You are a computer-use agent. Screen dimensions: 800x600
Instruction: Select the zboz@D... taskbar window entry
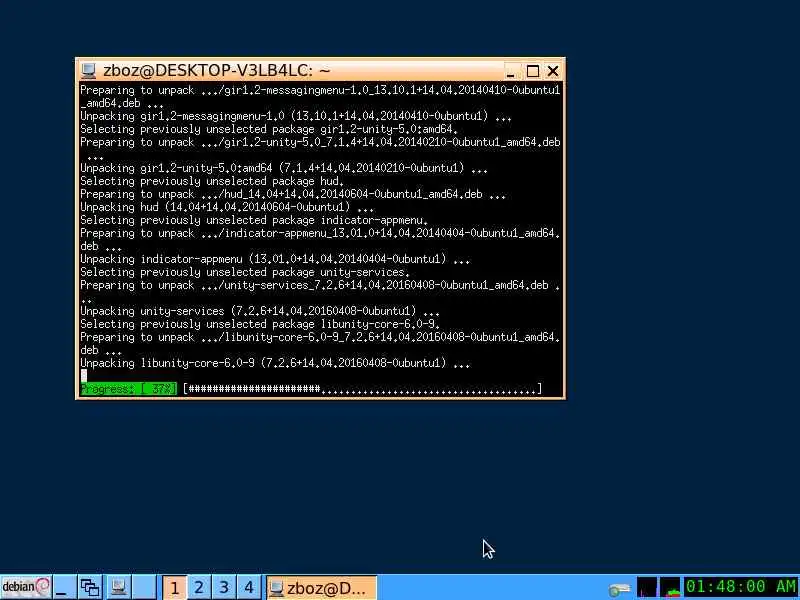[x=321, y=588]
